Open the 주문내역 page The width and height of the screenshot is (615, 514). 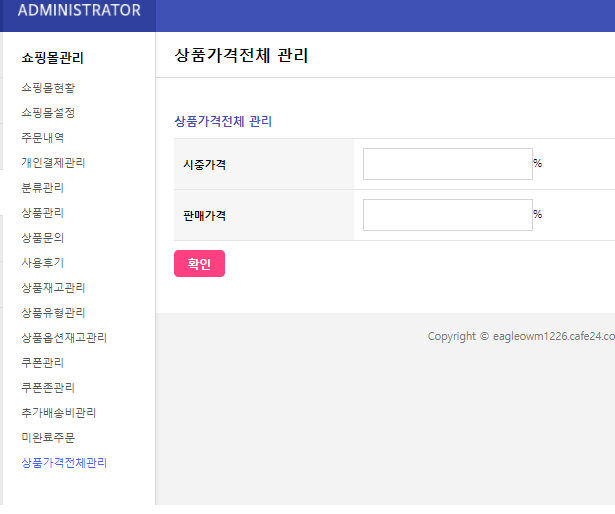click(x=43, y=138)
